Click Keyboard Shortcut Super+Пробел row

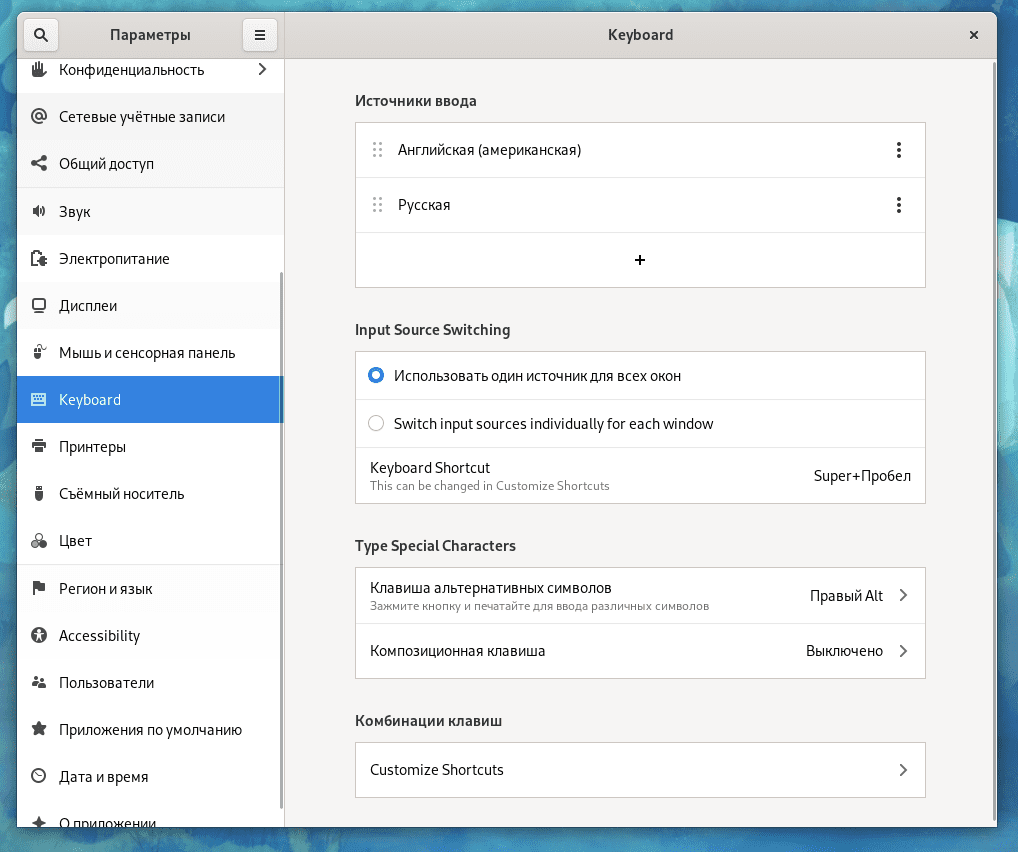(x=640, y=476)
